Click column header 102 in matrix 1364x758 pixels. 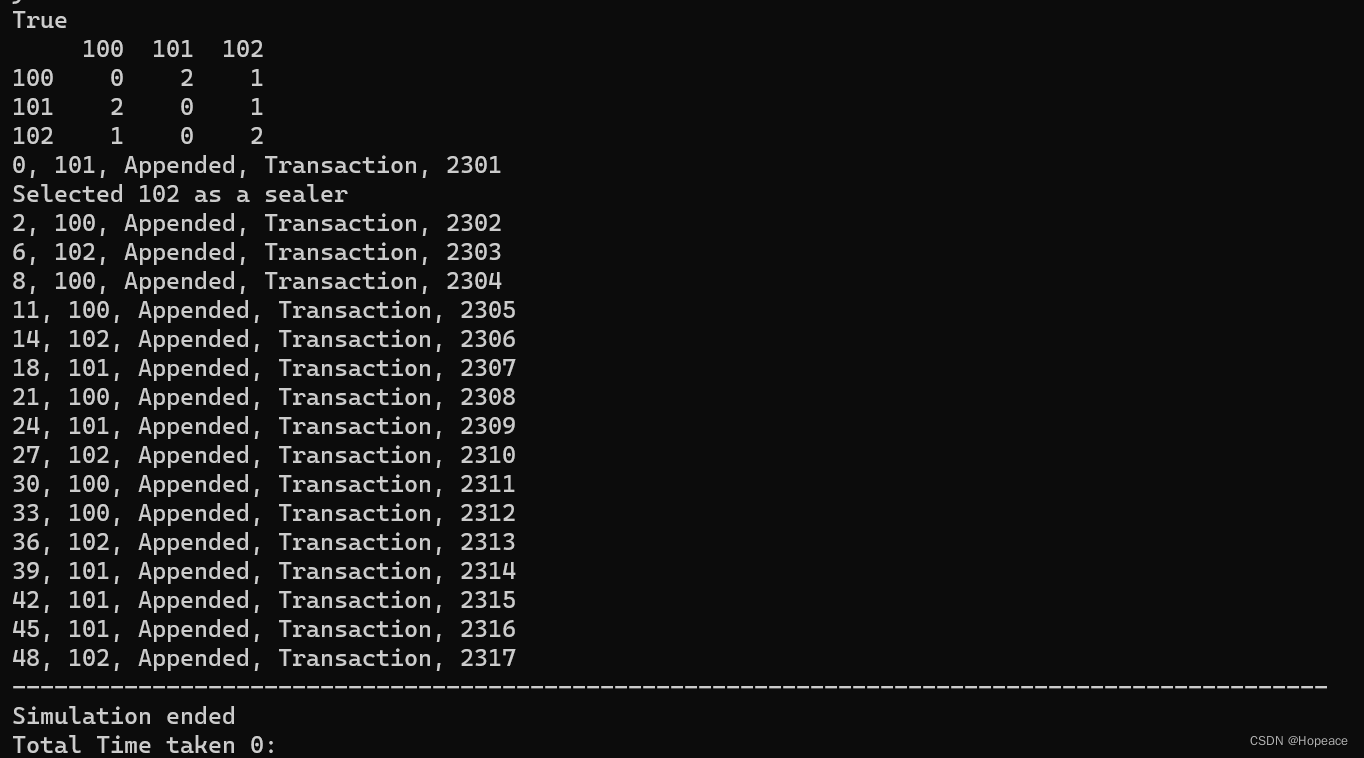[x=243, y=49]
